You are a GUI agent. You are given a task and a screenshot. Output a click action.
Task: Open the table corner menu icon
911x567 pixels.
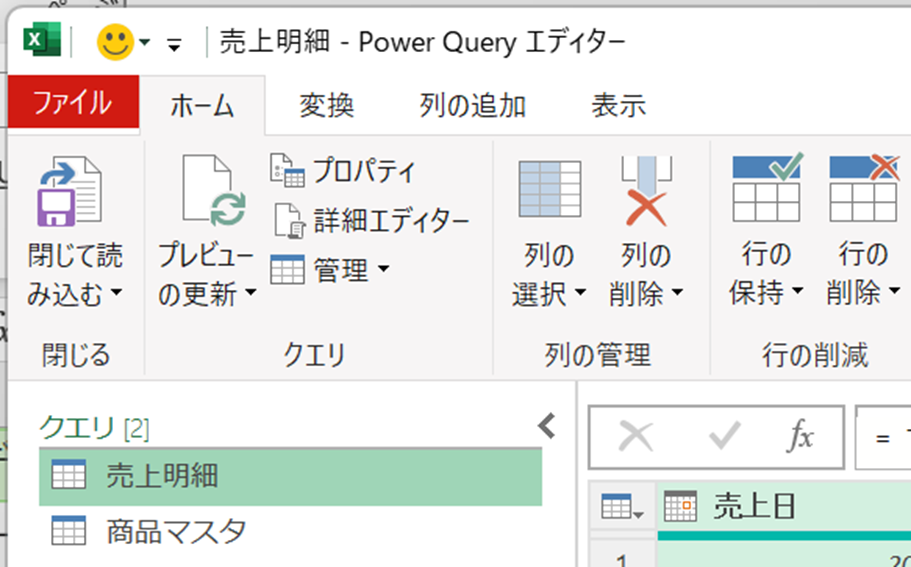tap(622, 507)
